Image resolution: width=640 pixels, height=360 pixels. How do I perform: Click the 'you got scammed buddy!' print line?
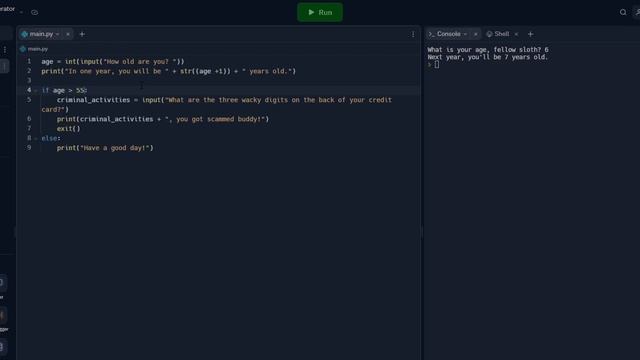click(163, 119)
